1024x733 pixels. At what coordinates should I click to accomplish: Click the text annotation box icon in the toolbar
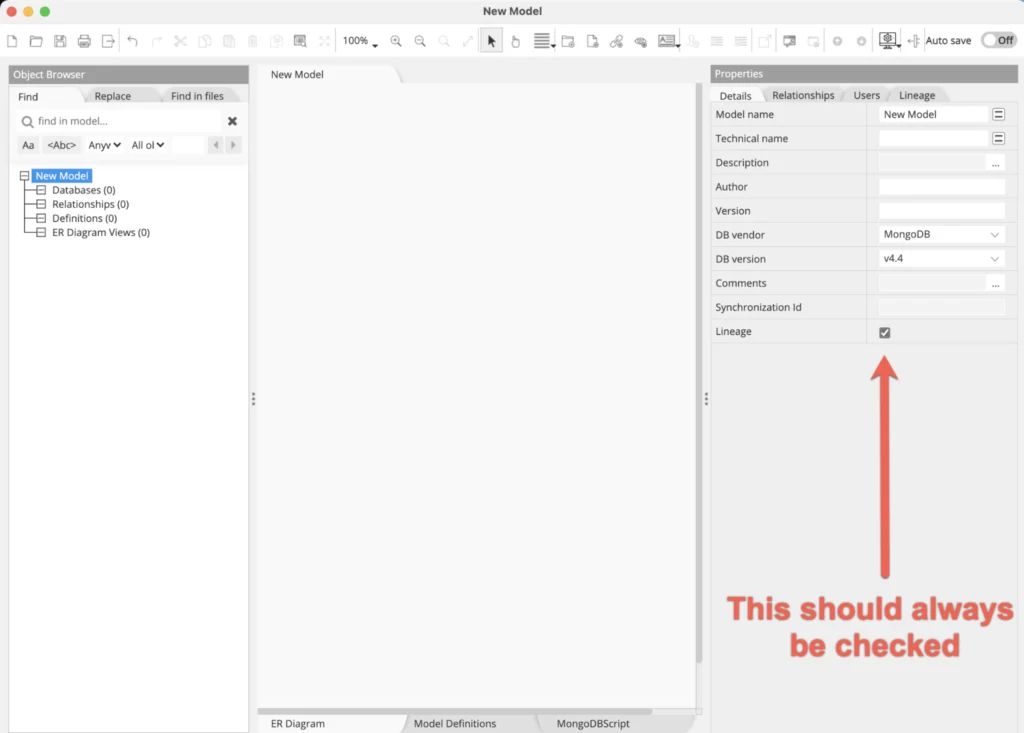pos(667,41)
